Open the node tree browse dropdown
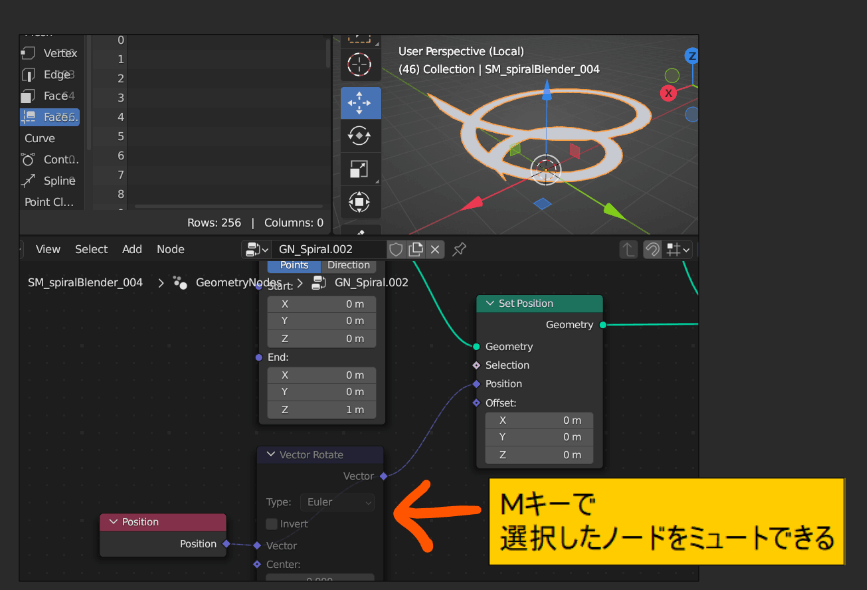Screen dimensions: 867x590 [257, 249]
